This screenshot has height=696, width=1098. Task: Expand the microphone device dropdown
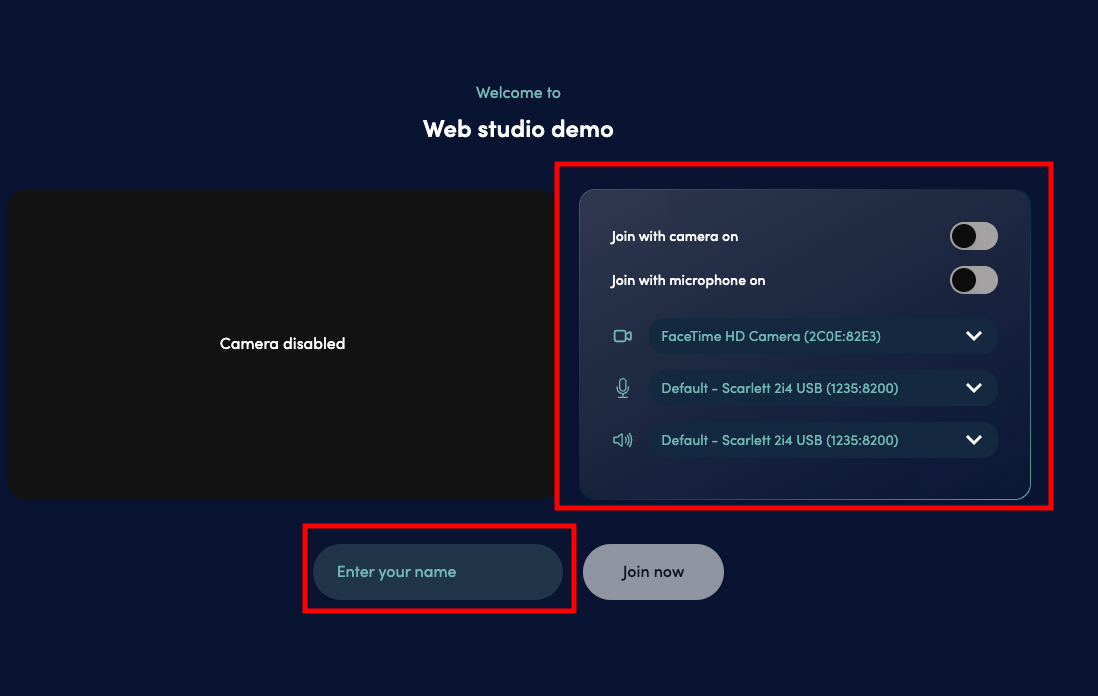(823, 388)
